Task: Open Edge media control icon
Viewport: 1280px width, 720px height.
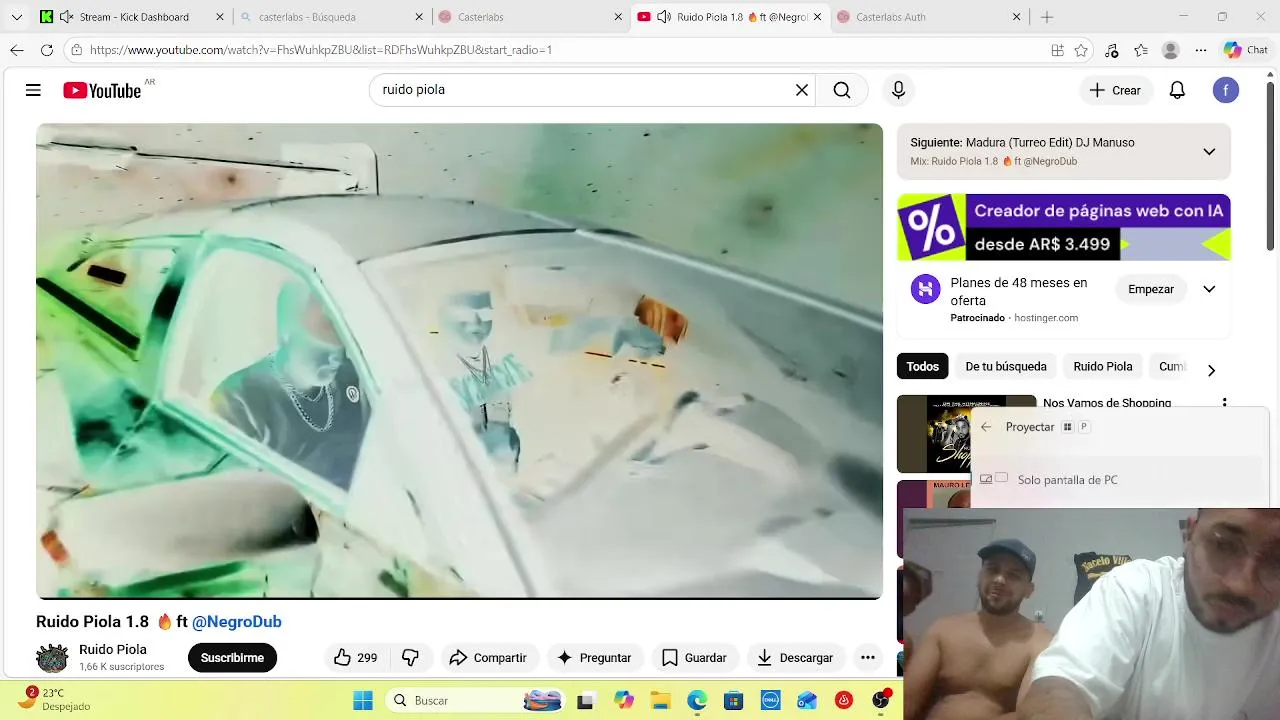Action: (1111, 50)
